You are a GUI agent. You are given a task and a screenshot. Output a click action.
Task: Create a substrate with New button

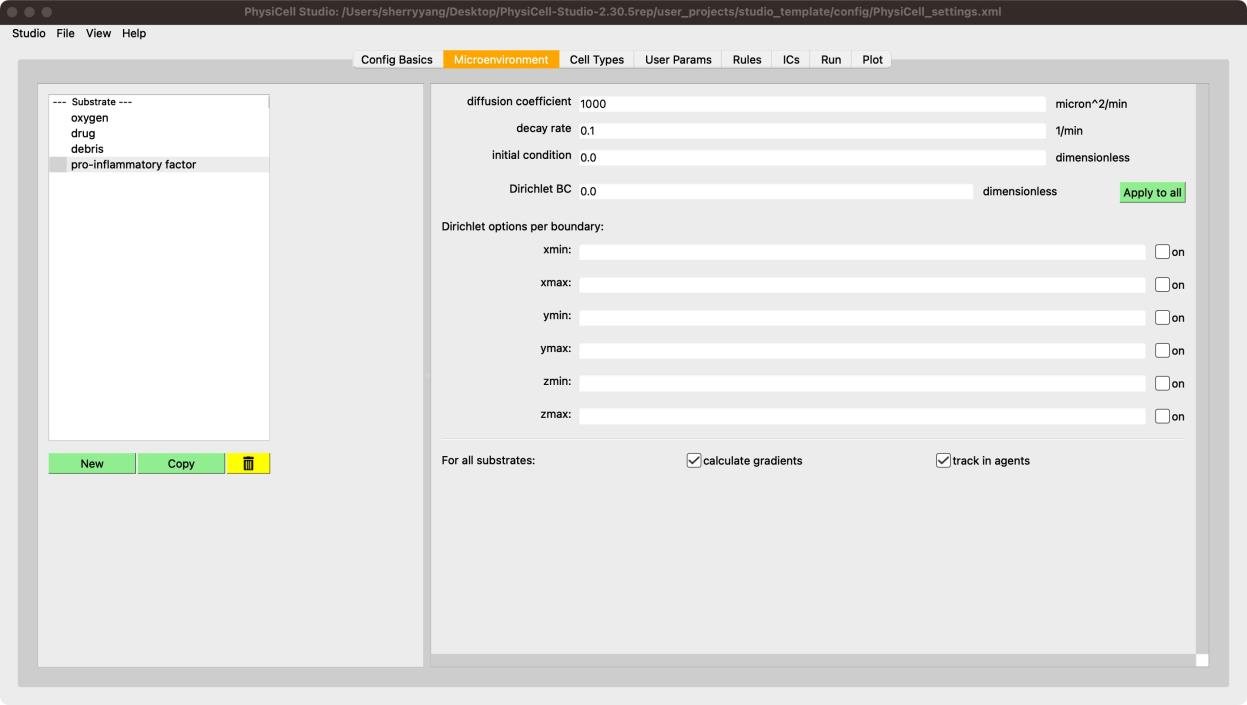(92, 464)
